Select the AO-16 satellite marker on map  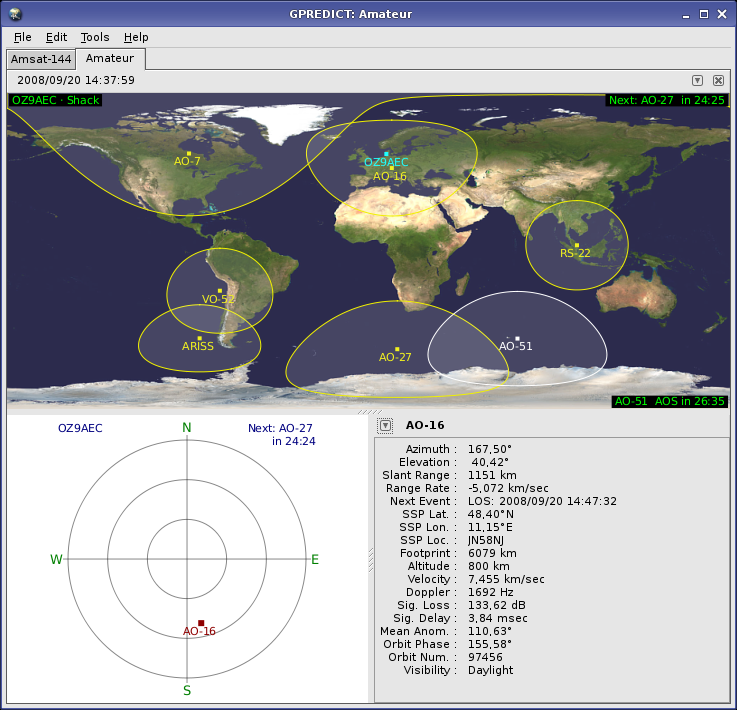[x=392, y=168]
